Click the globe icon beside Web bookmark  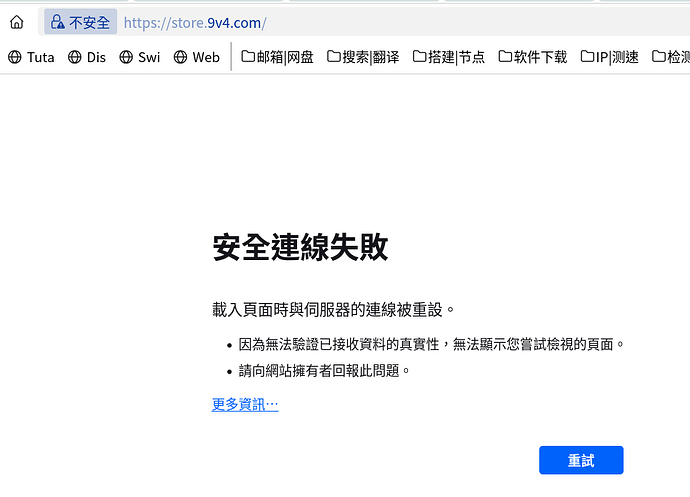(180, 57)
